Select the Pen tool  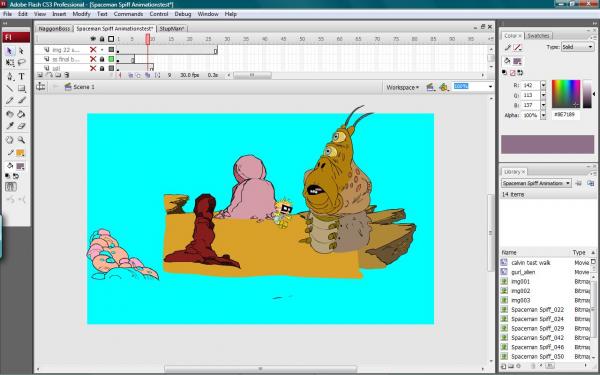click(x=10, y=77)
